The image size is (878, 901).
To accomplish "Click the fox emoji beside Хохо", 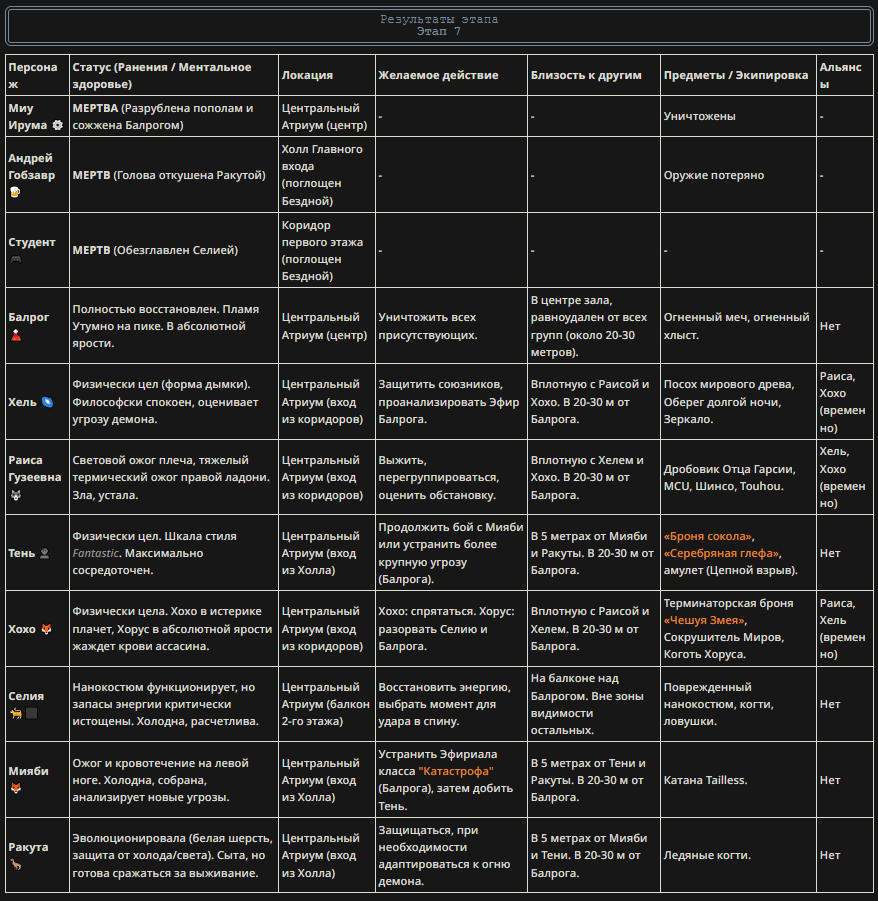I will pyautogui.click(x=46, y=629).
